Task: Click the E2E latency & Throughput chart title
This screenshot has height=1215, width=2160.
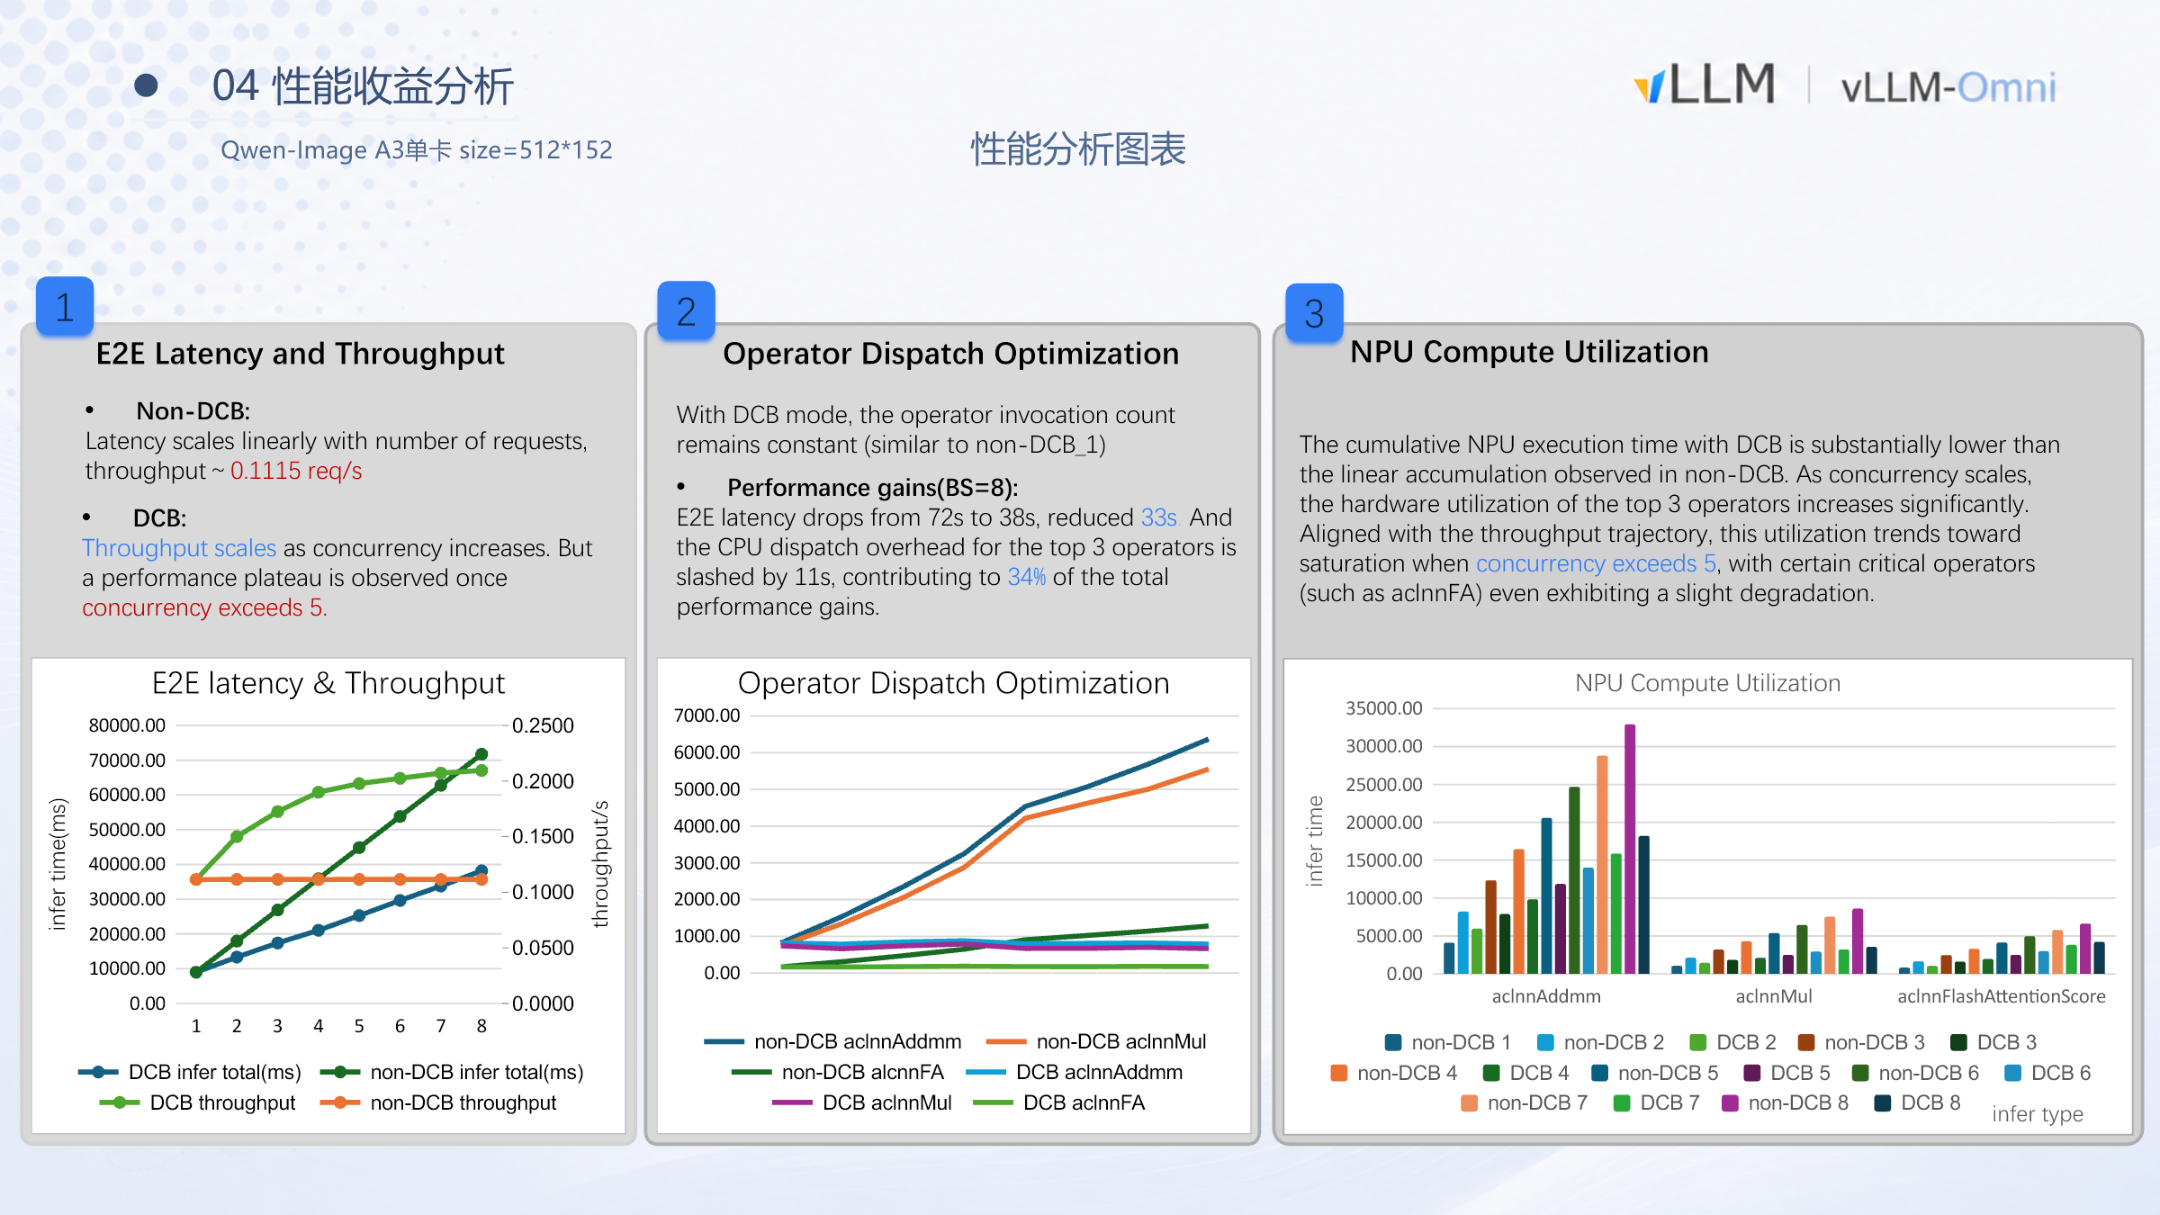Action: coord(328,683)
